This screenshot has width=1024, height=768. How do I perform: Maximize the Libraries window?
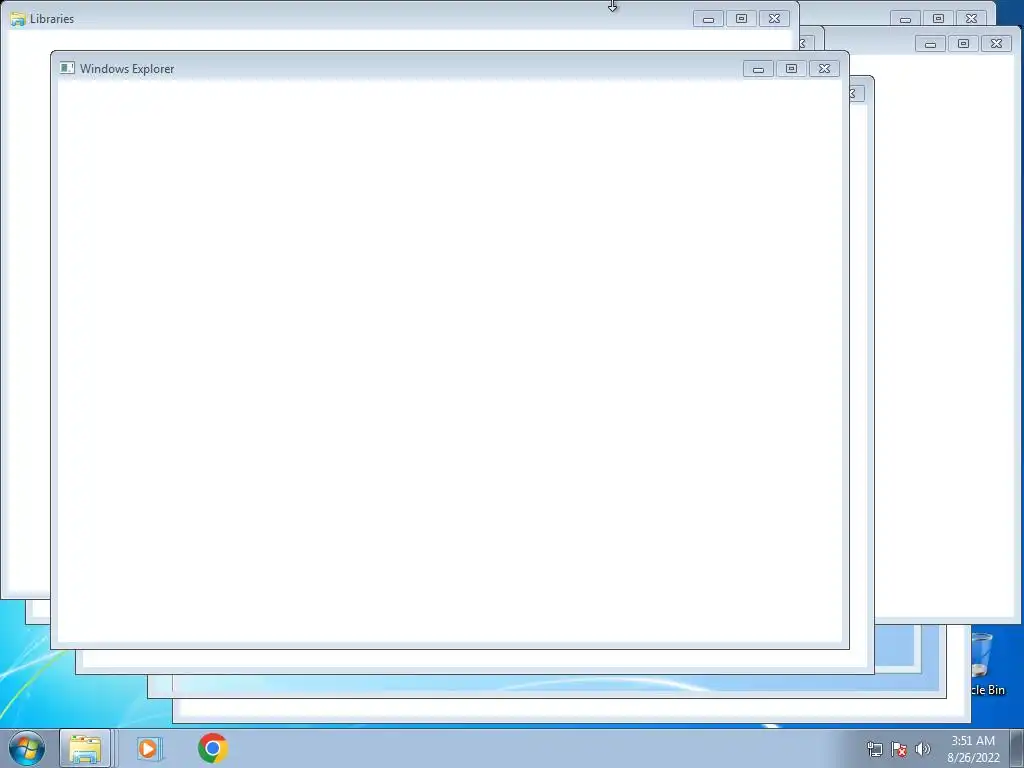coord(741,19)
